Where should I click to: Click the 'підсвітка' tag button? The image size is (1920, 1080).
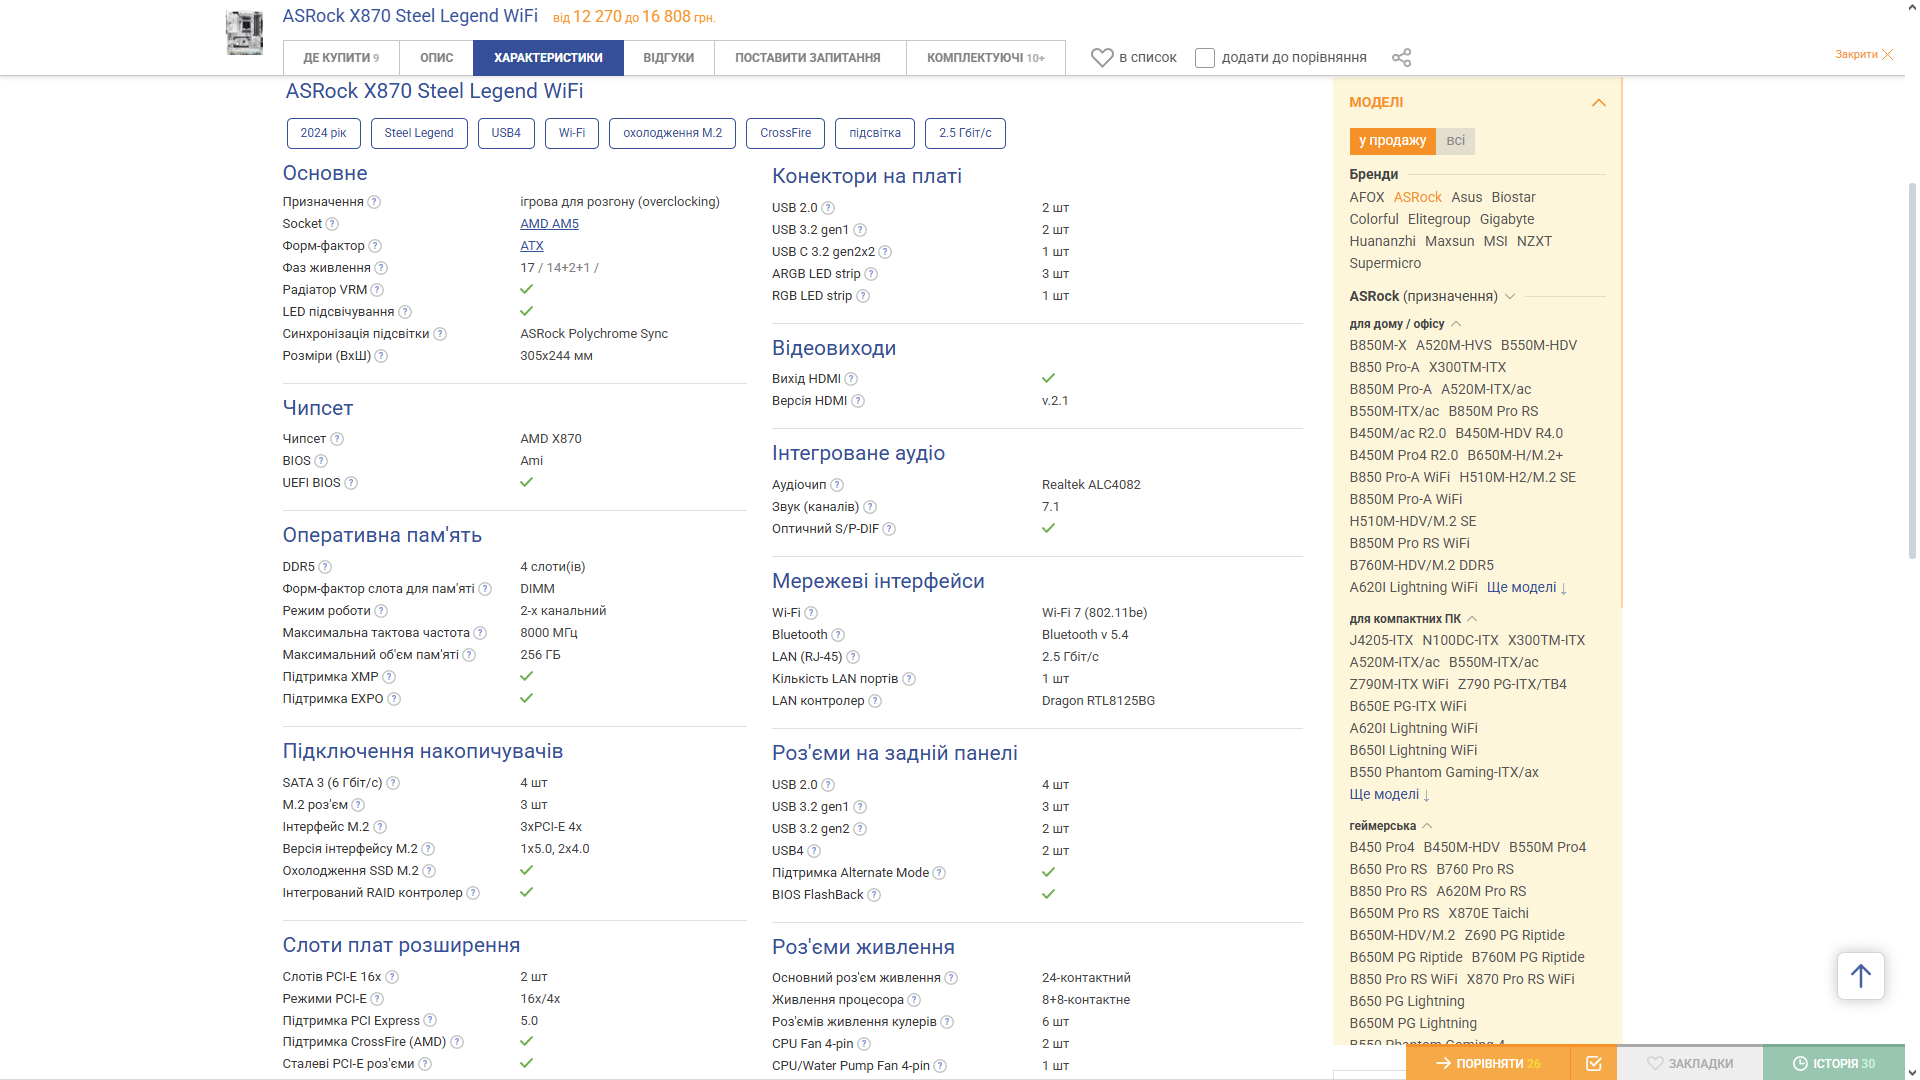pyautogui.click(x=875, y=133)
